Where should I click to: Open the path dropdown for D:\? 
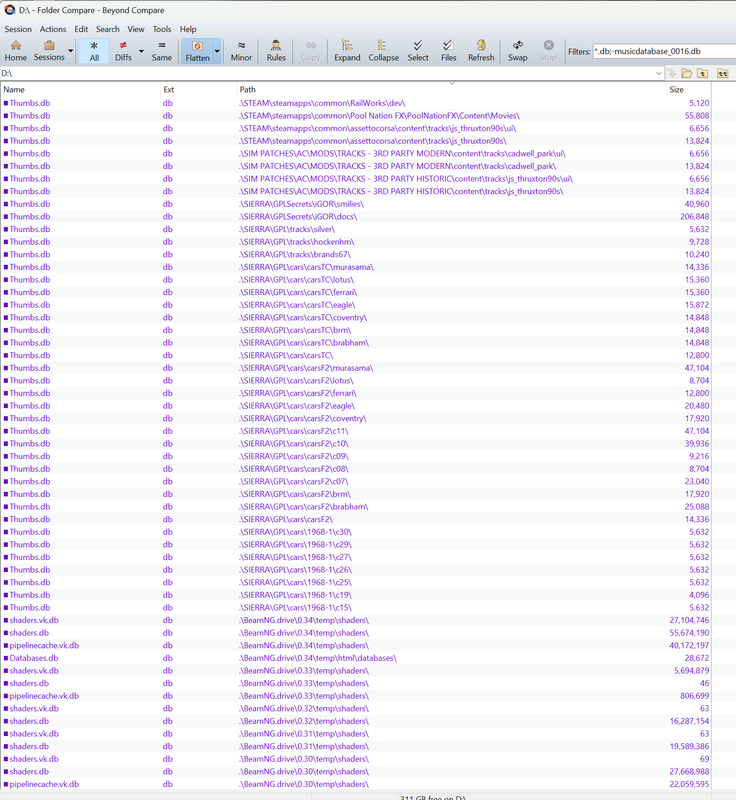(658, 73)
